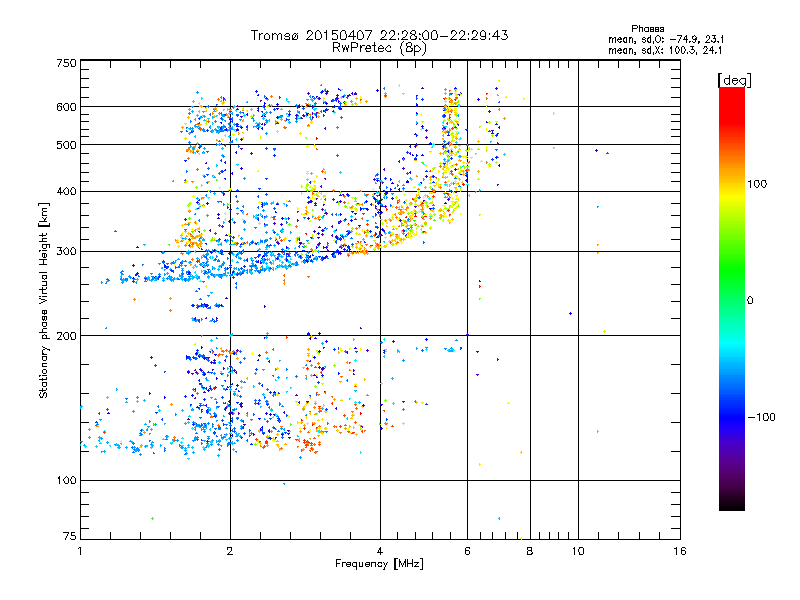
Task: Click the x-axis tick label '4'
Action: click(380, 551)
